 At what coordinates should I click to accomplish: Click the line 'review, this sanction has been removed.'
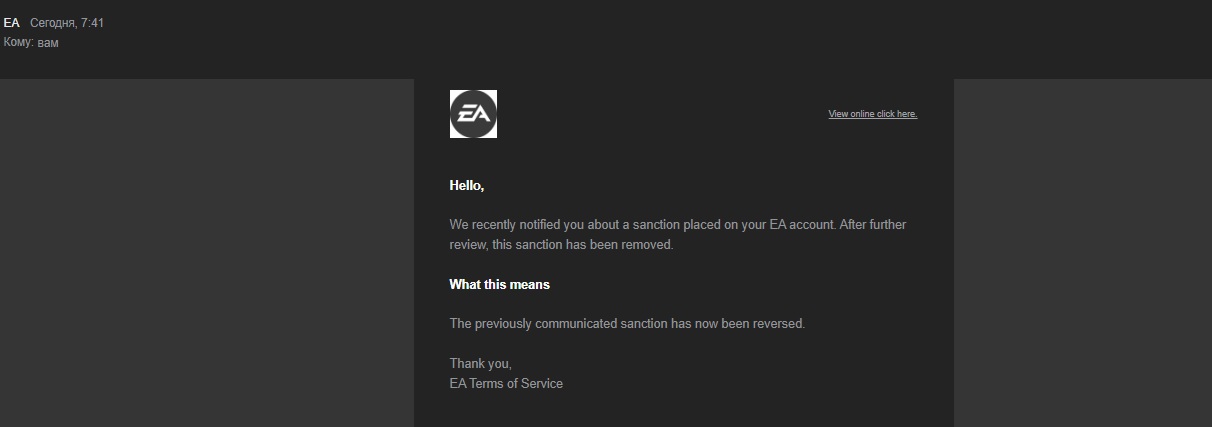(561, 245)
